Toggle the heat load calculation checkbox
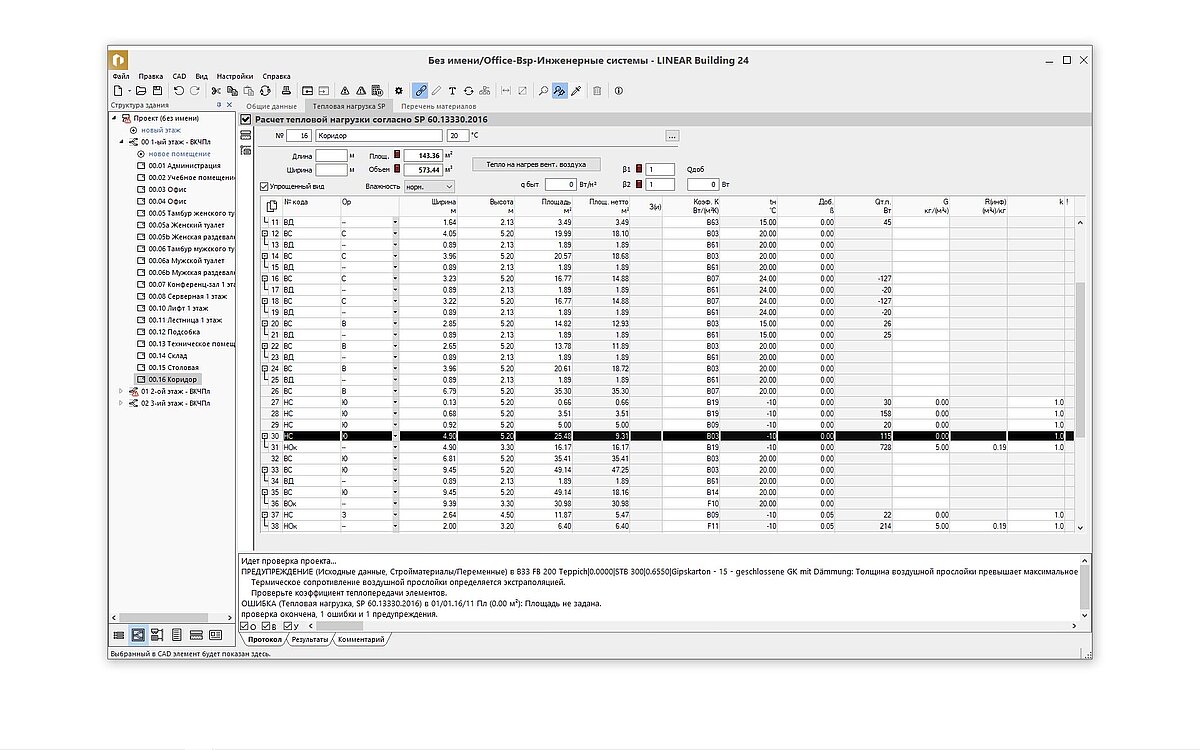1200x750 pixels. click(x=246, y=120)
